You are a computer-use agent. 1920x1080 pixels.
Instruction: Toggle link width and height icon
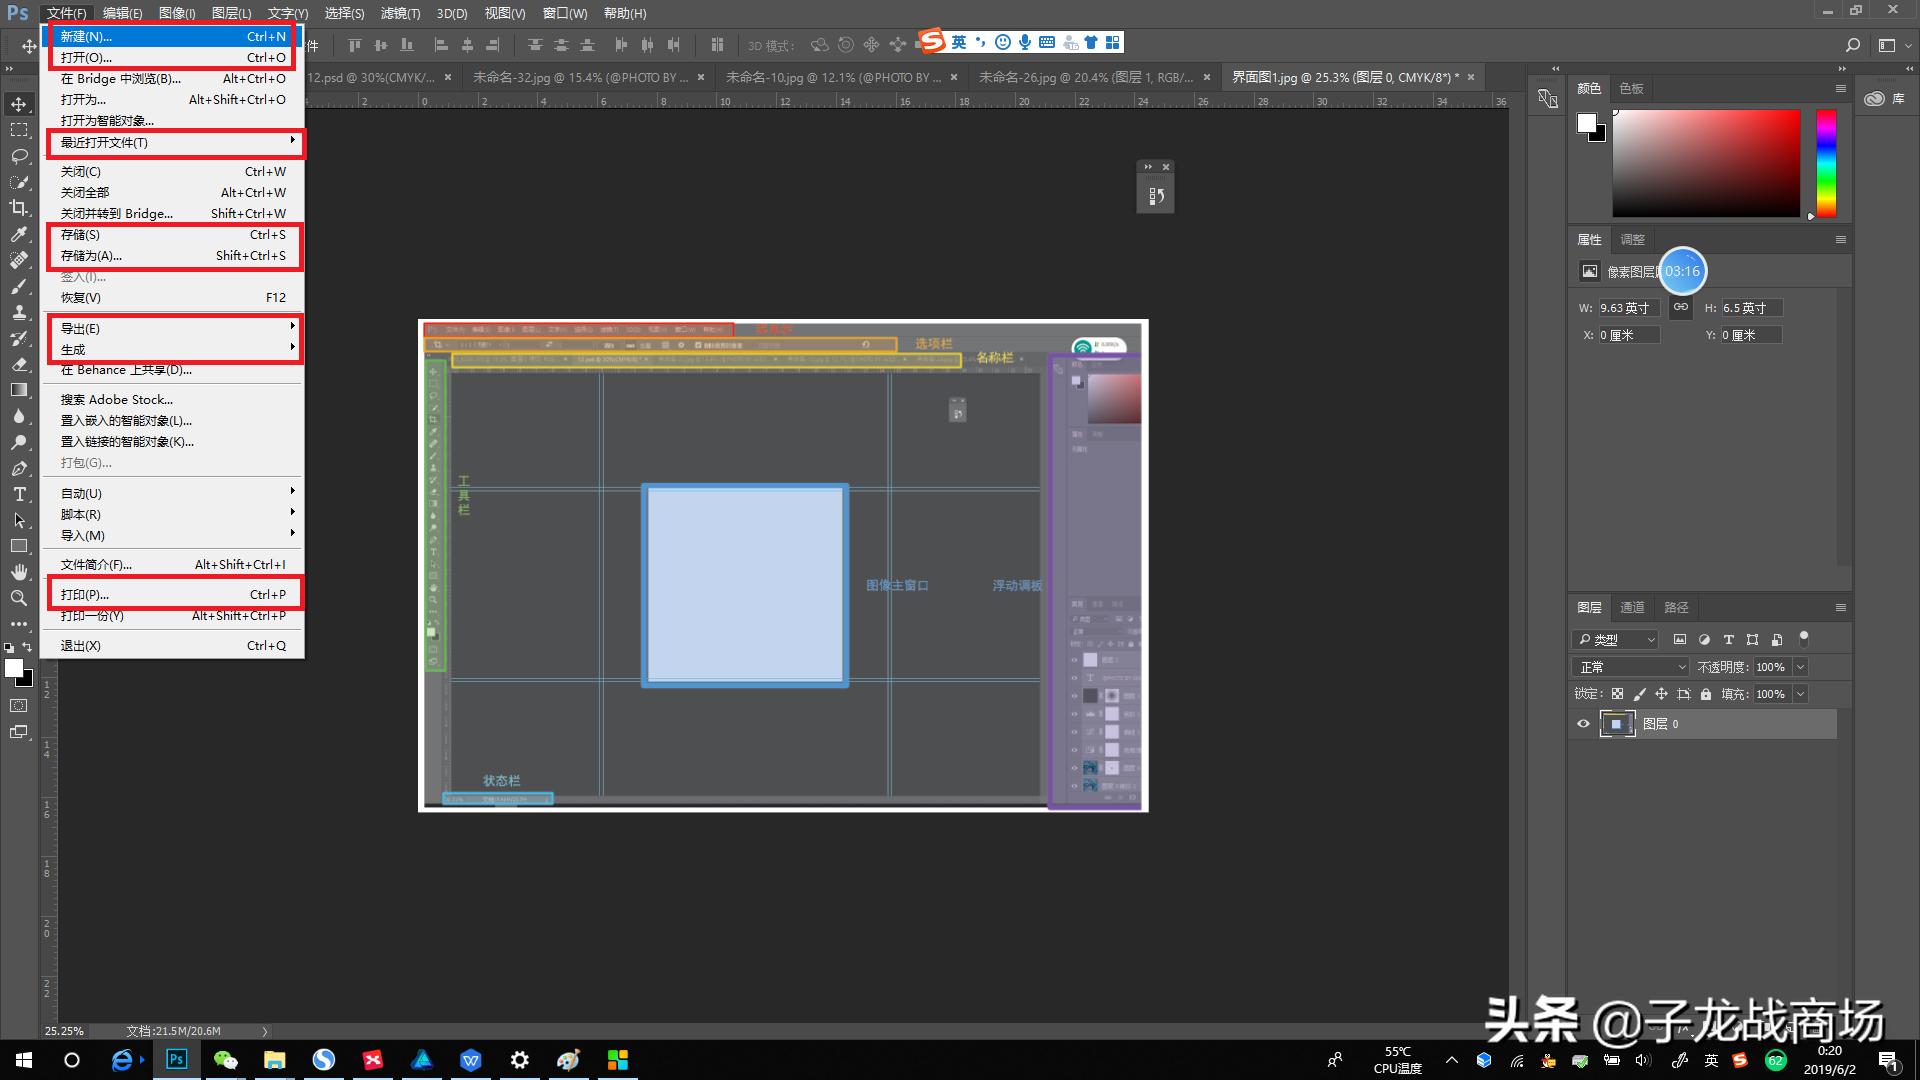(1681, 307)
